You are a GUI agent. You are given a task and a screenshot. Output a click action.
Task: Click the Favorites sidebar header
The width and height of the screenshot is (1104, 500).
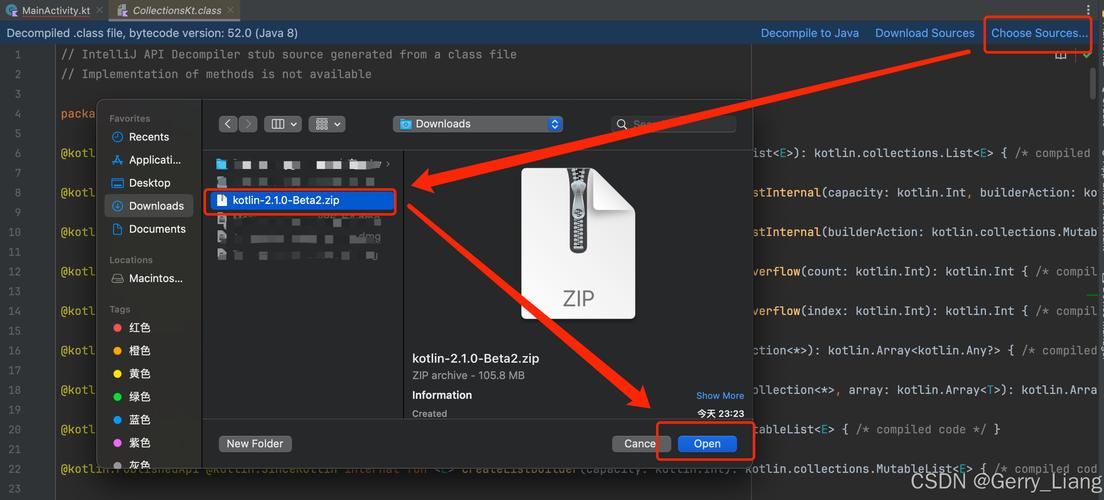pyautogui.click(x=130, y=118)
